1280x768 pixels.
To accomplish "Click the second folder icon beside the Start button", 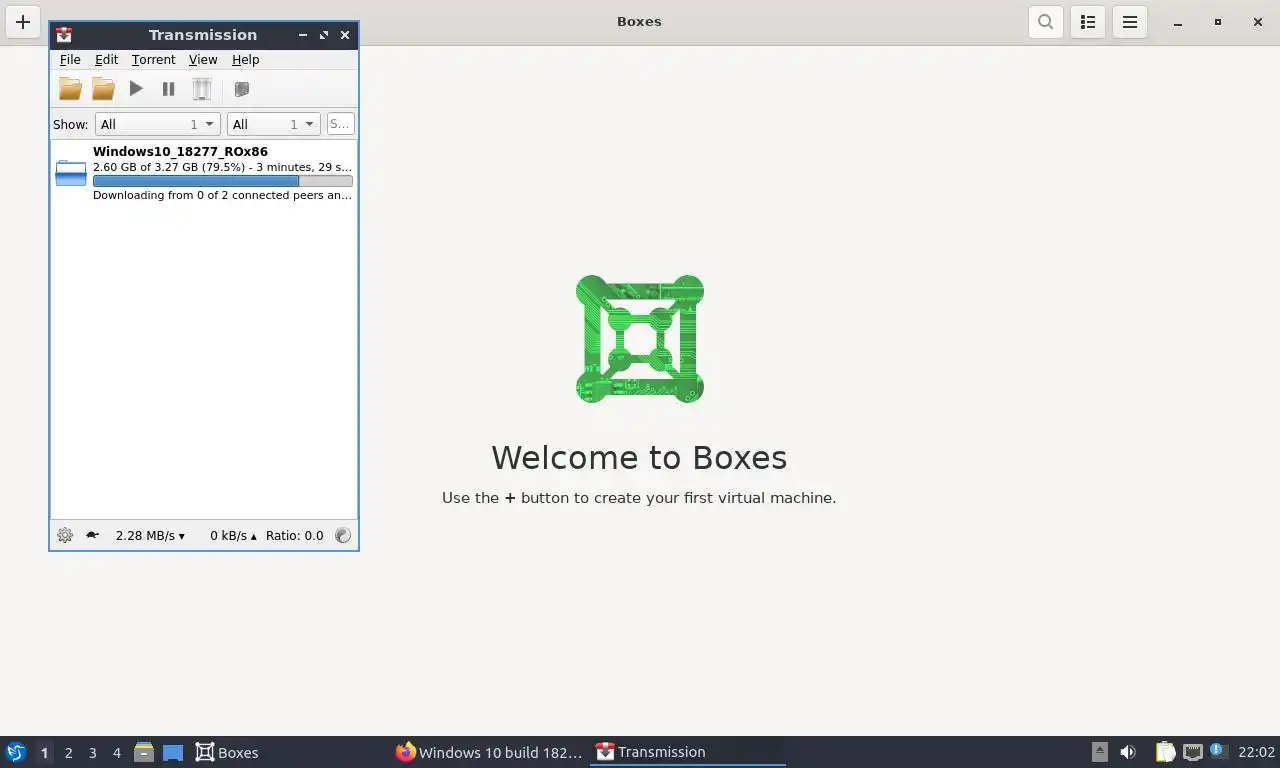I will point(103,89).
